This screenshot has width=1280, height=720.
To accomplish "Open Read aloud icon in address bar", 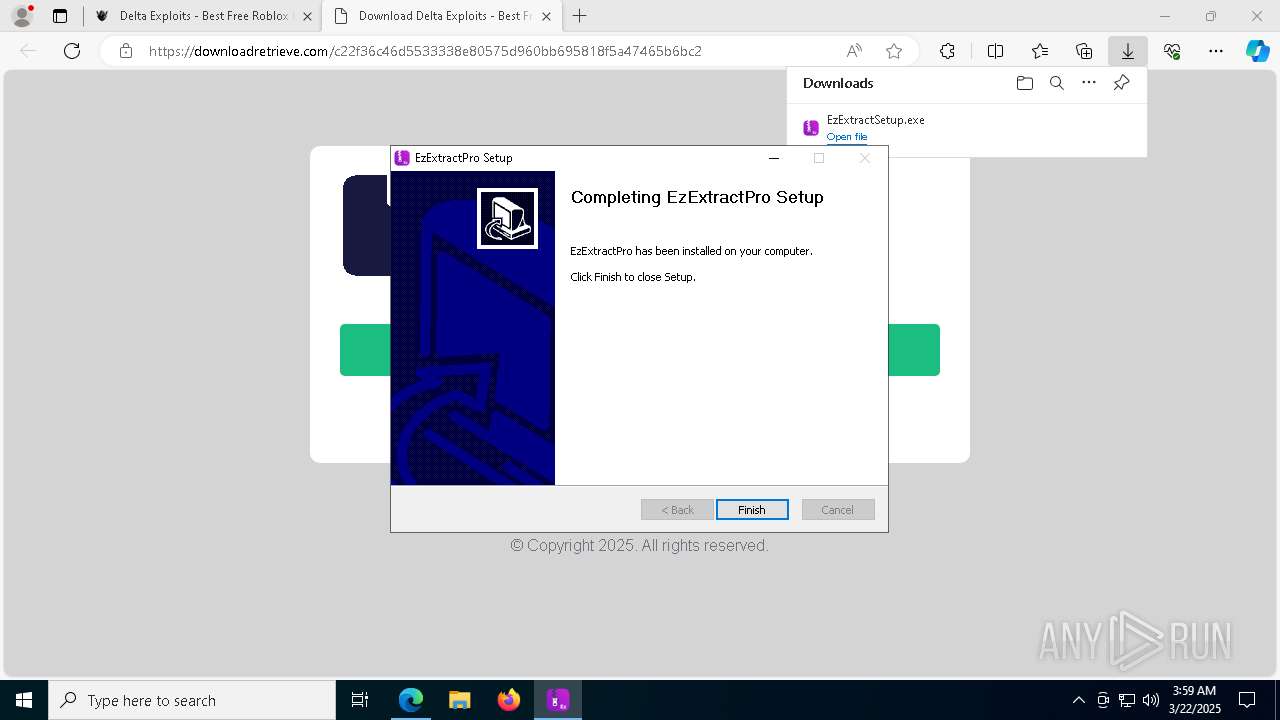I will (854, 51).
